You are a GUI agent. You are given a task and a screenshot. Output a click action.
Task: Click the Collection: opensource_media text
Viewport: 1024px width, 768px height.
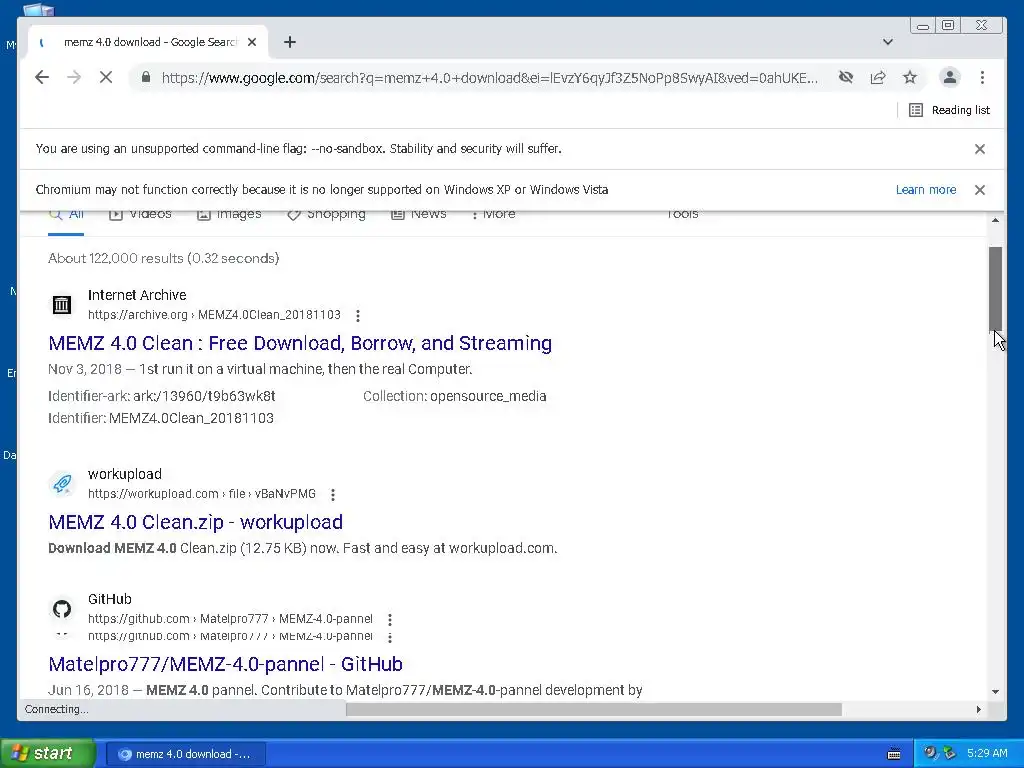click(455, 396)
